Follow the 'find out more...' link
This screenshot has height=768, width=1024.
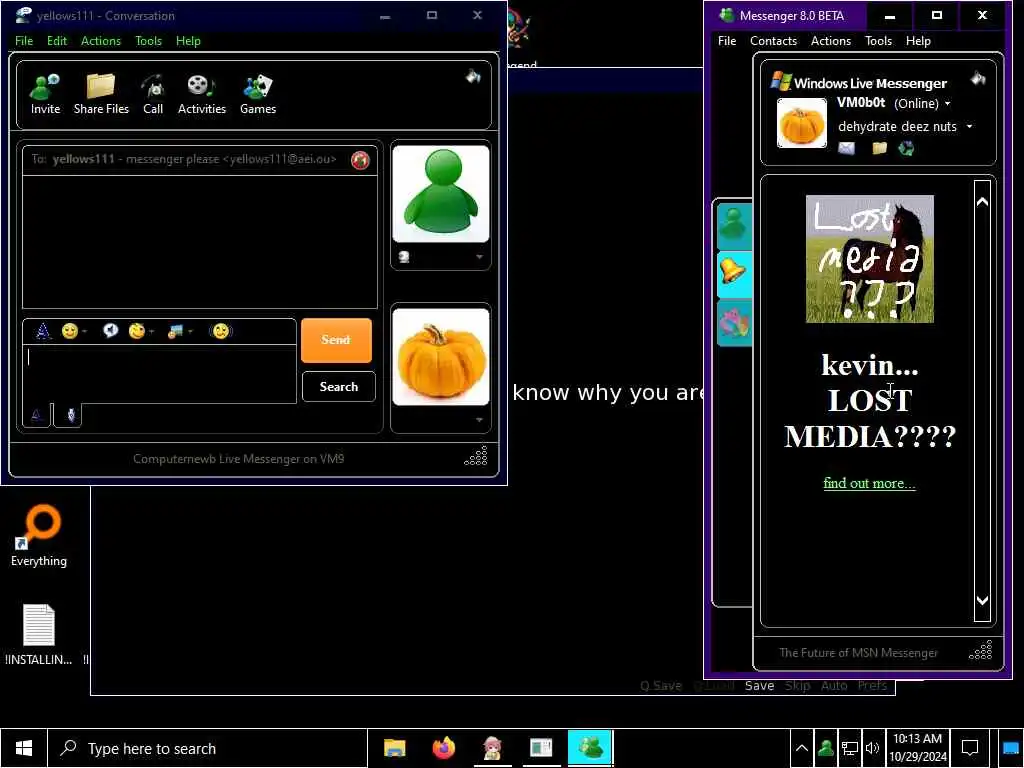(869, 483)
